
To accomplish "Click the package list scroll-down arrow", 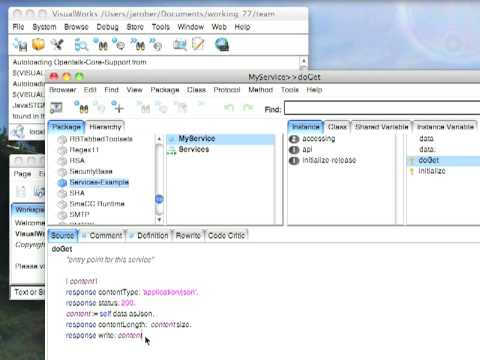I will click(x=159, y=220).
